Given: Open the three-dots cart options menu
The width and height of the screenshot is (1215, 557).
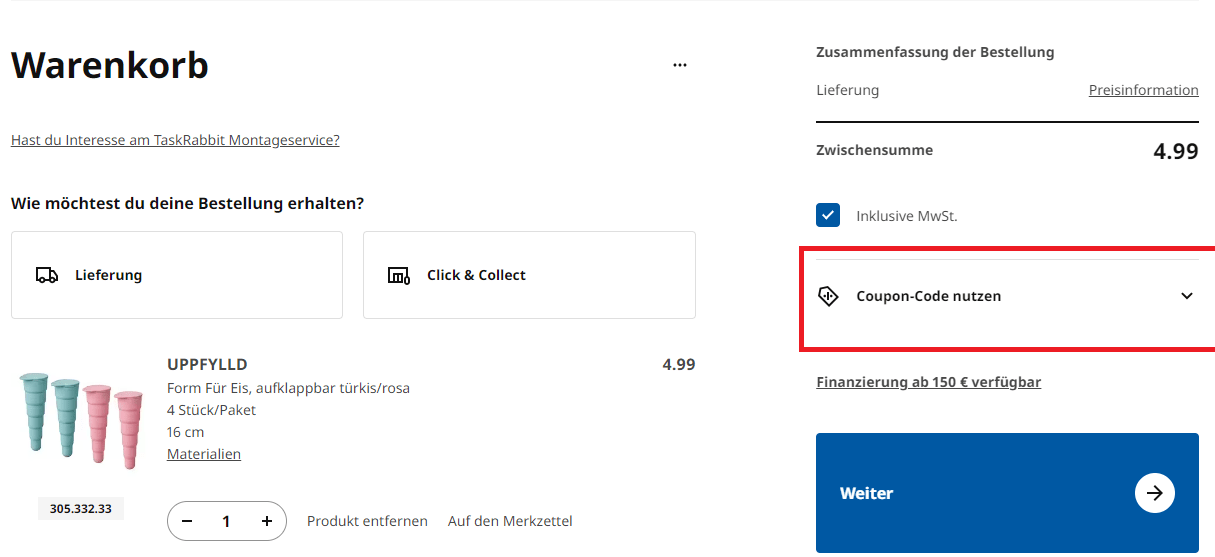Looking at the screenshot, I should tap(680, 65).
